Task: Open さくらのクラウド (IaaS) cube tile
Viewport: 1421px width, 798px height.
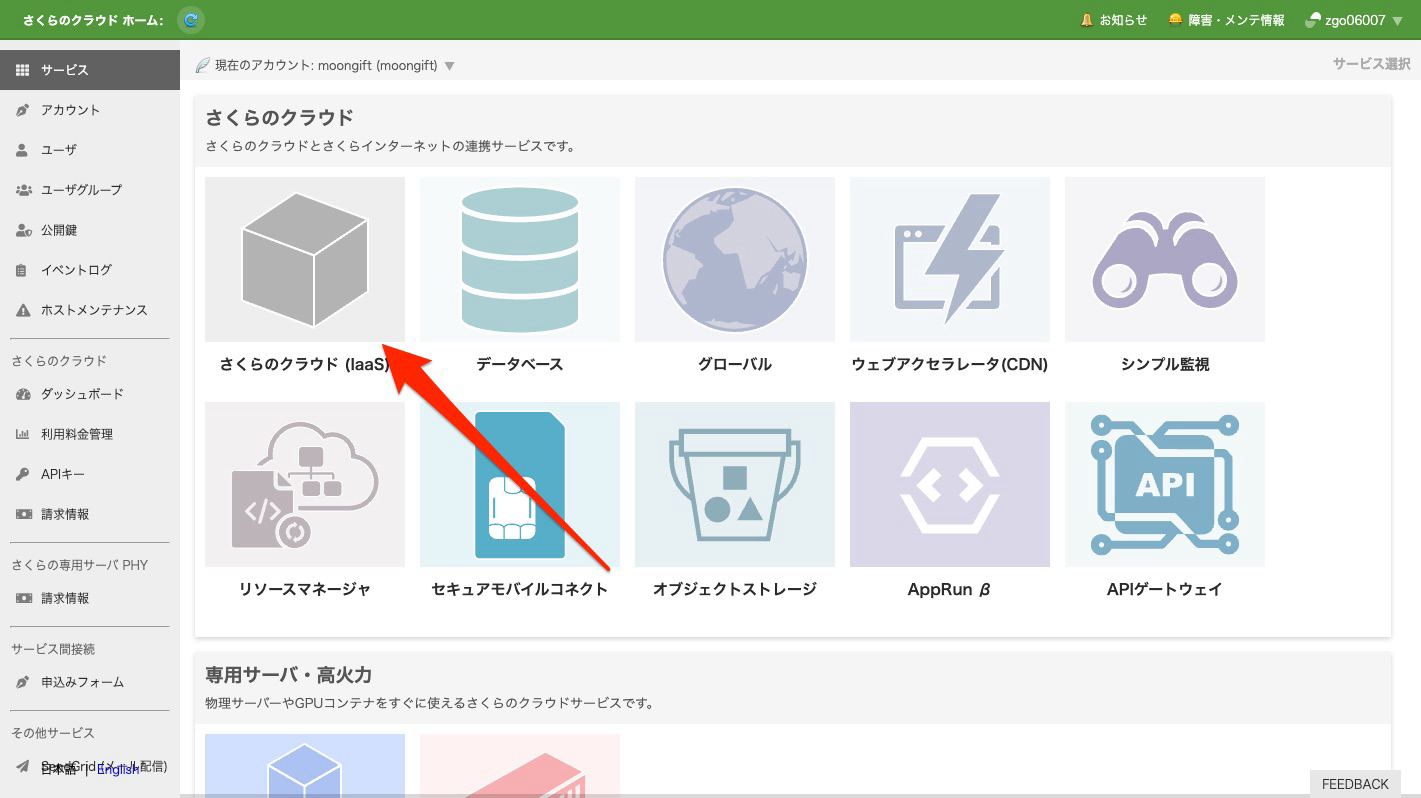Action: pos(305,277)
